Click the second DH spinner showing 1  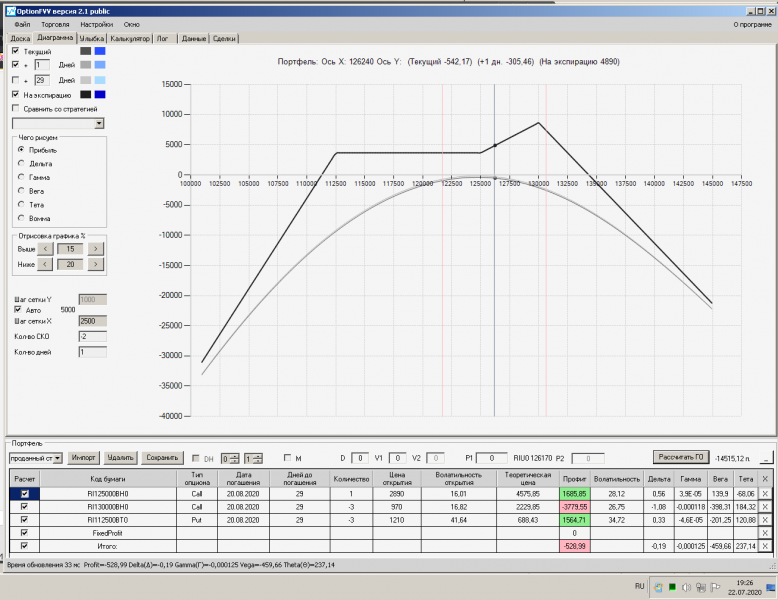253,459
